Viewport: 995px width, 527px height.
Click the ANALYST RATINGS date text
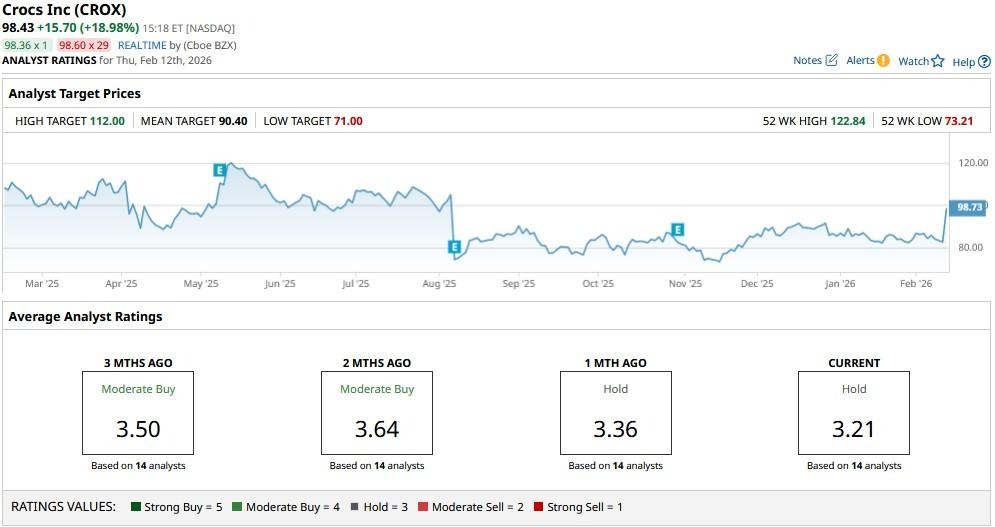pos(107,60)
